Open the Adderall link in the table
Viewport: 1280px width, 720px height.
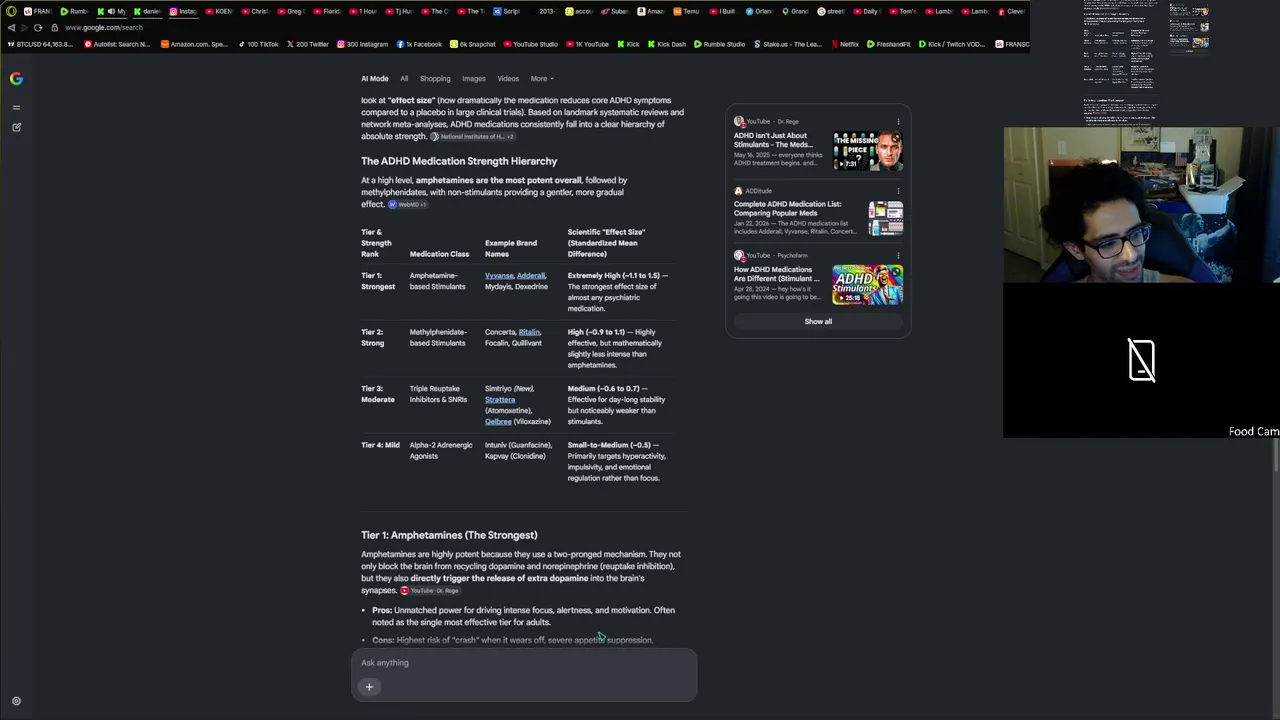click(x=531, y=276)
